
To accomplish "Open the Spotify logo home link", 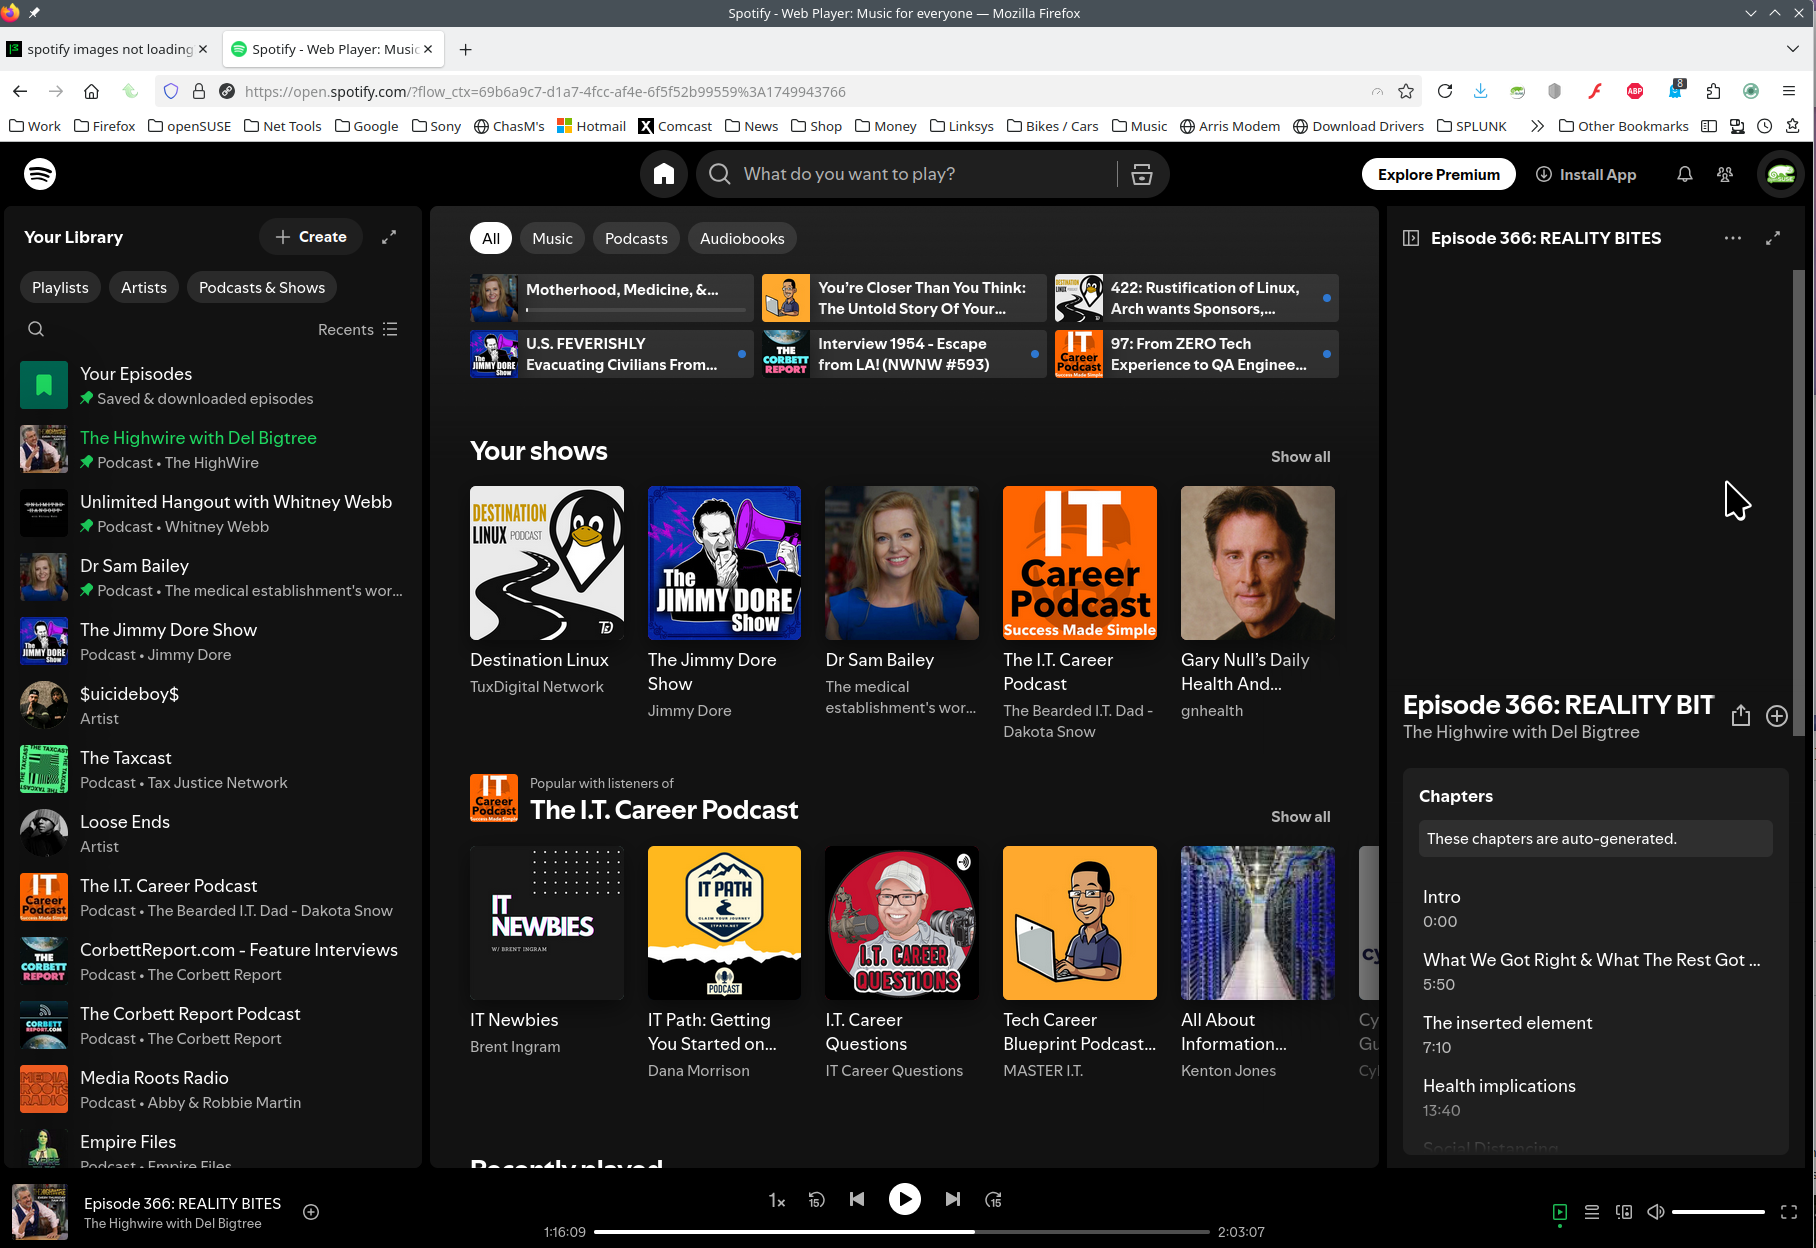I will pyautogui.click(x=40, y=174).
